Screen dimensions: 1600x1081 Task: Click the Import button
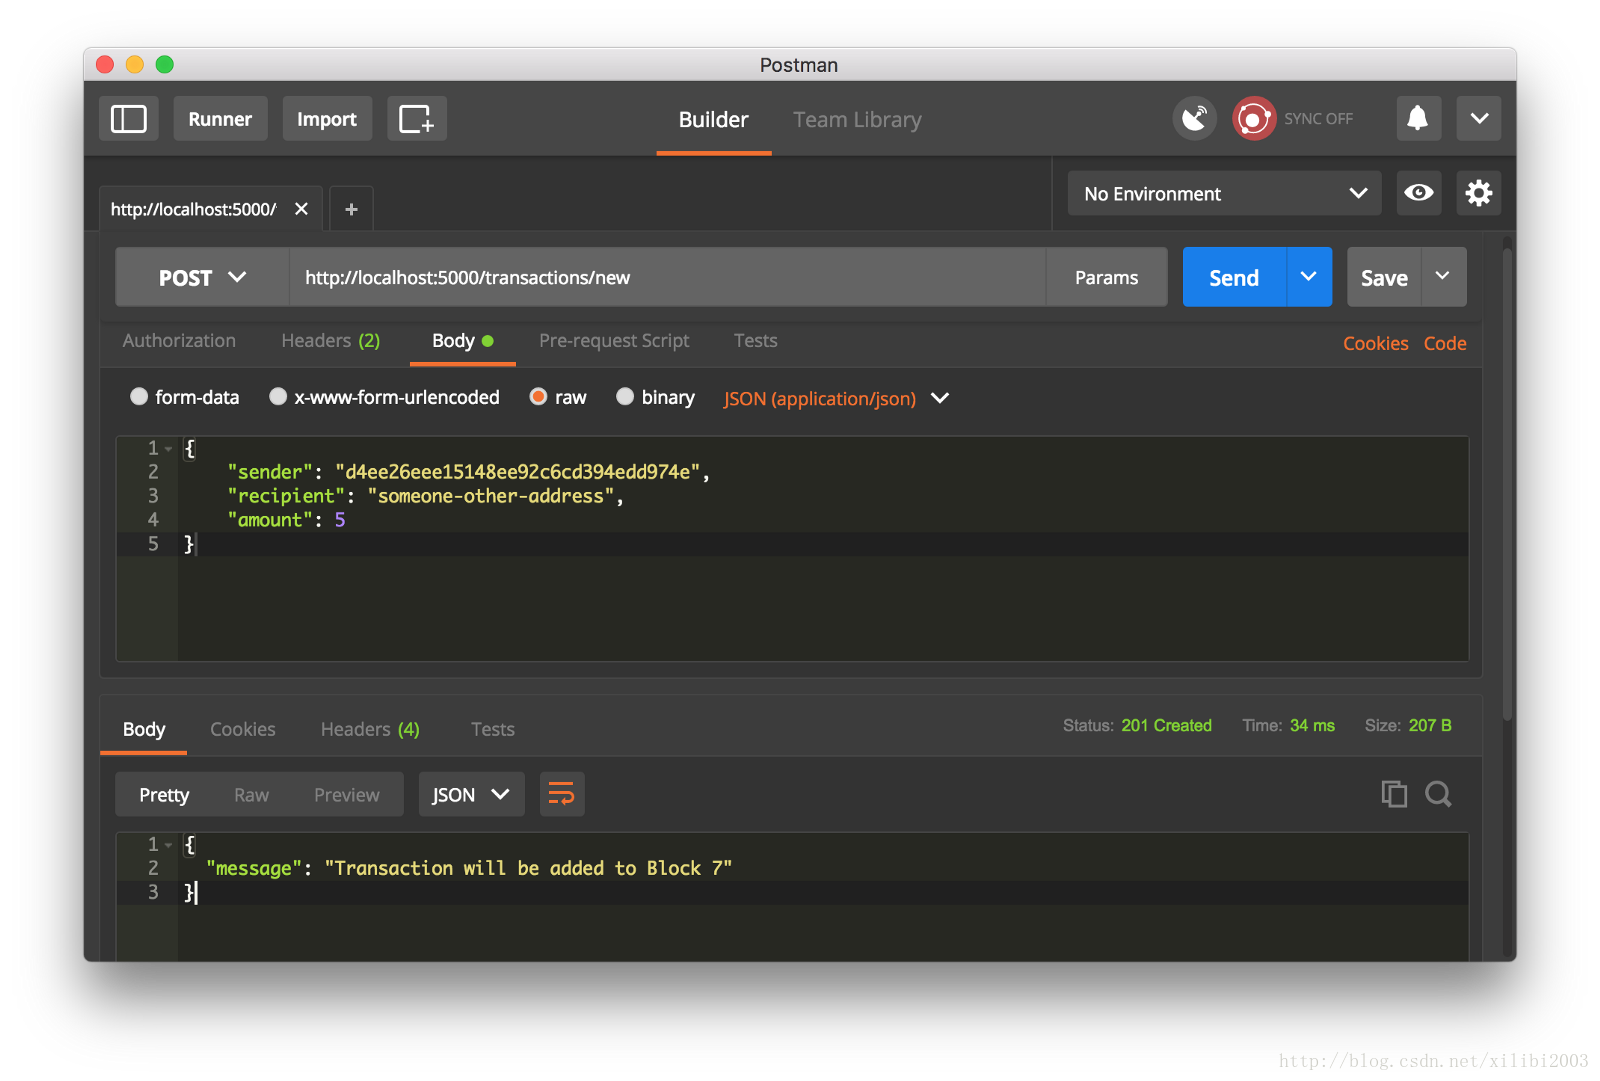click(326, 119)
